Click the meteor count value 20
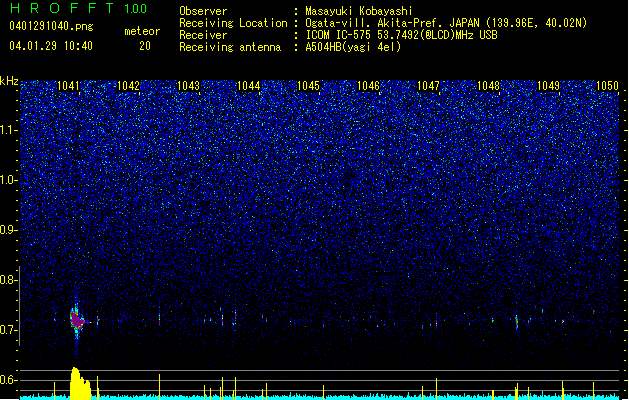The height and width of the screenshot is (400, 629). click(145, 46)
